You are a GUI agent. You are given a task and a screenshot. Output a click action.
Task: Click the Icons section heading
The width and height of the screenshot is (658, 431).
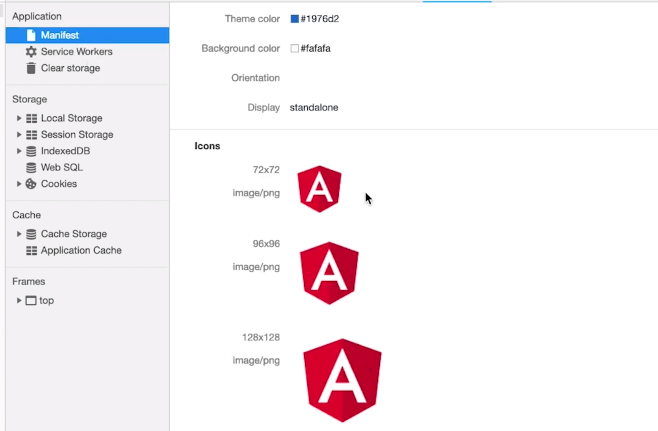[x=207, y=146]
